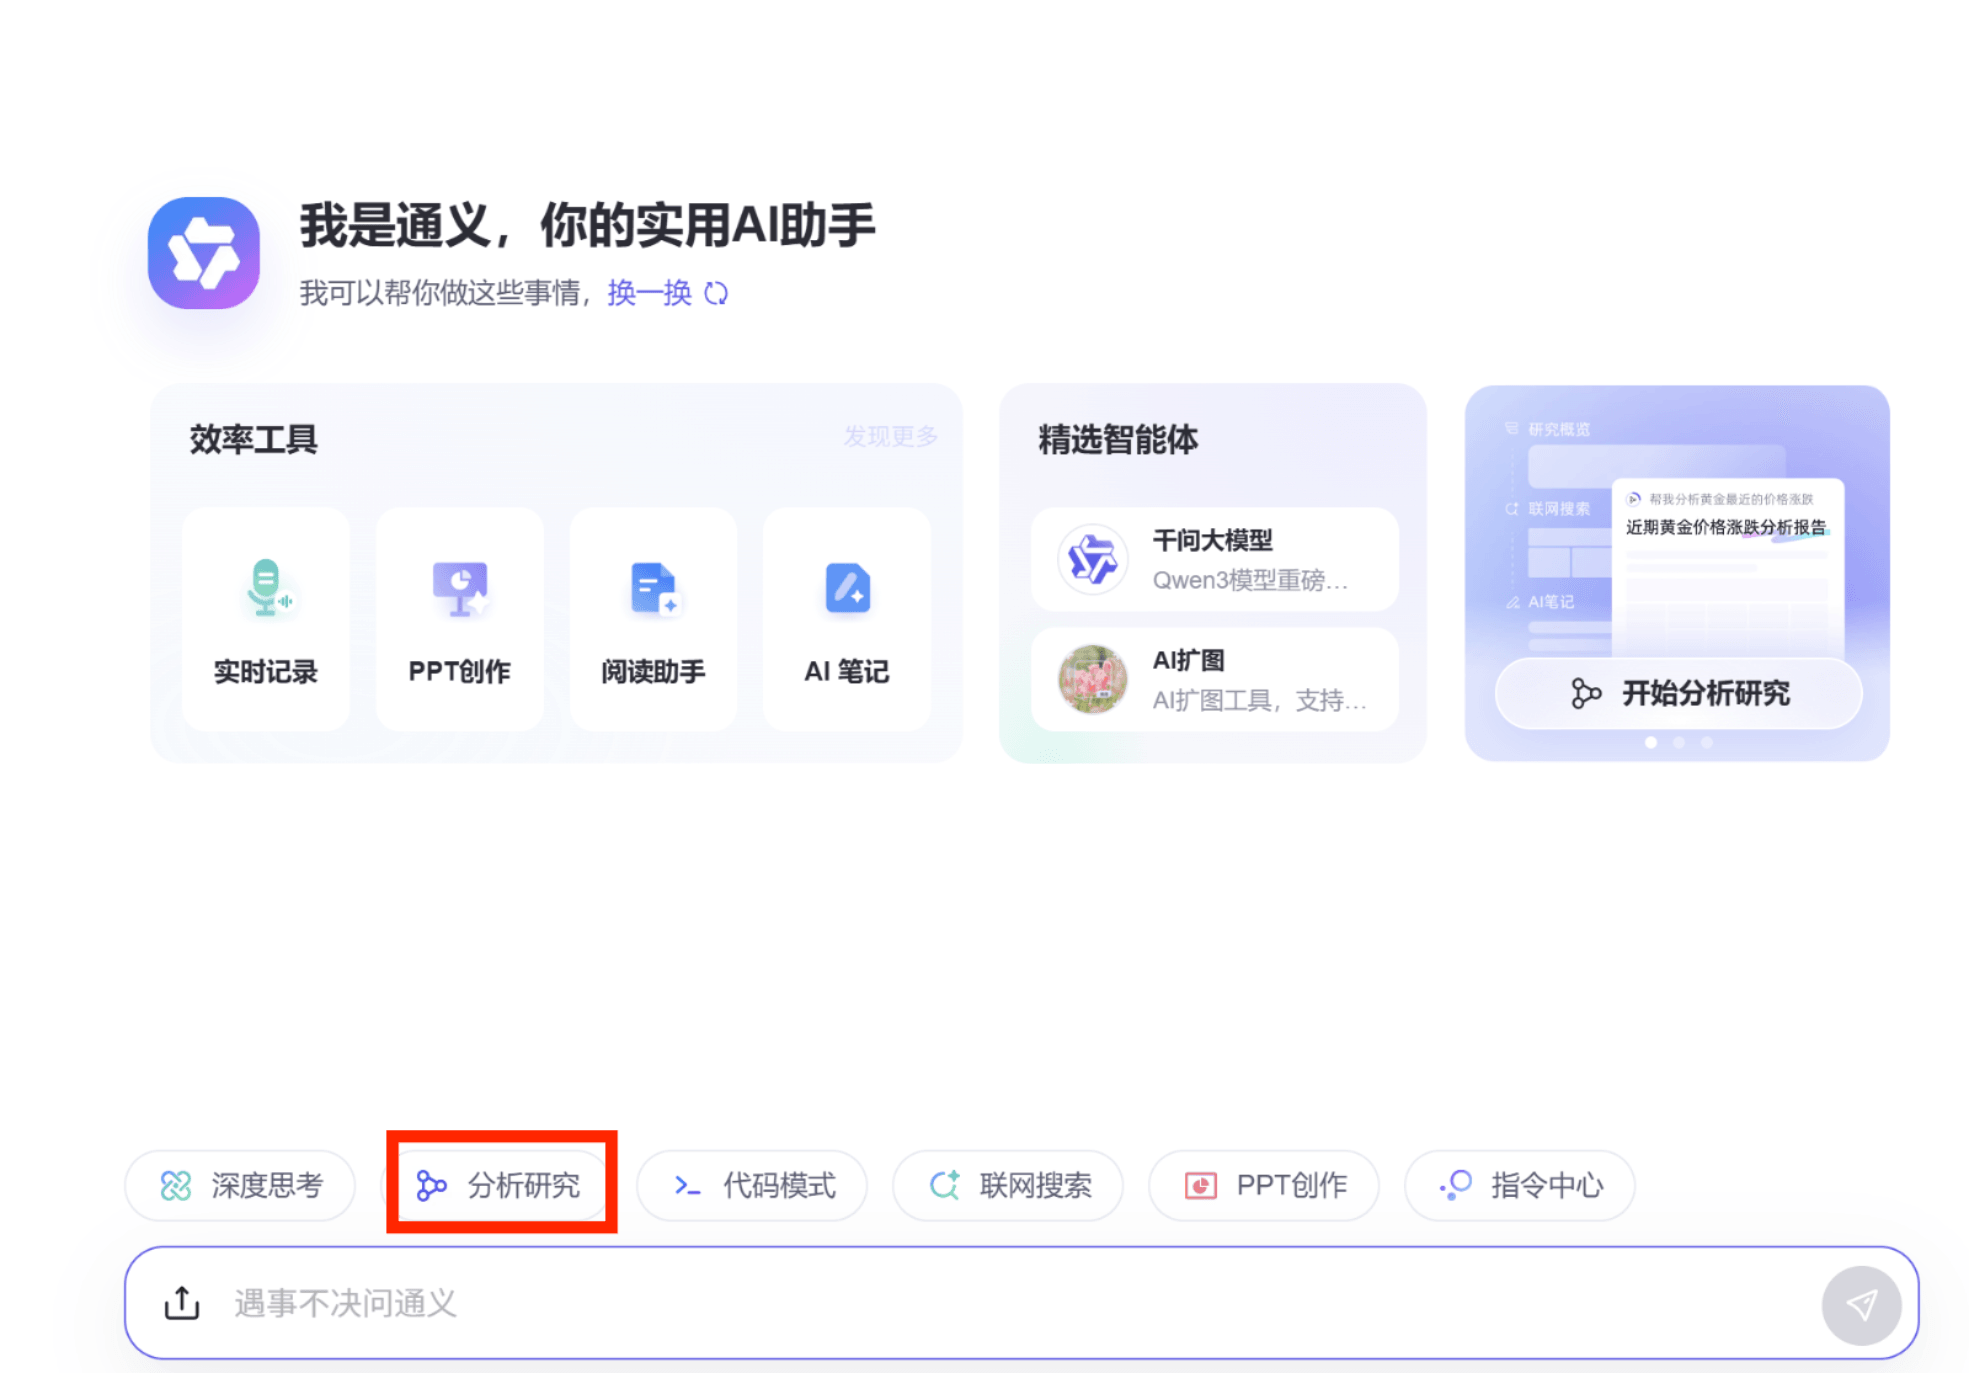Click the 发现更多 link
The height and width of the screenshot is (1373, 1969).
pyautogui.click(x=890, y=436)
